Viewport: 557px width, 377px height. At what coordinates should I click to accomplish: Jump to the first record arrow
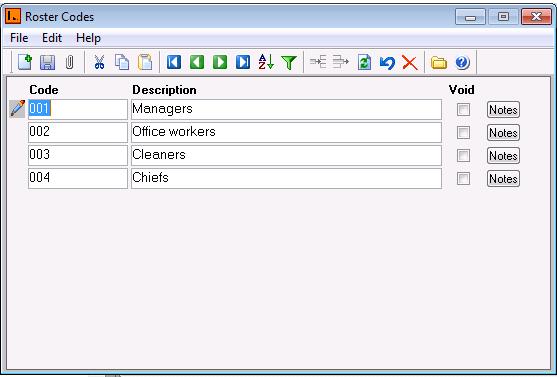pyautogui.click(x=174, y=62)
